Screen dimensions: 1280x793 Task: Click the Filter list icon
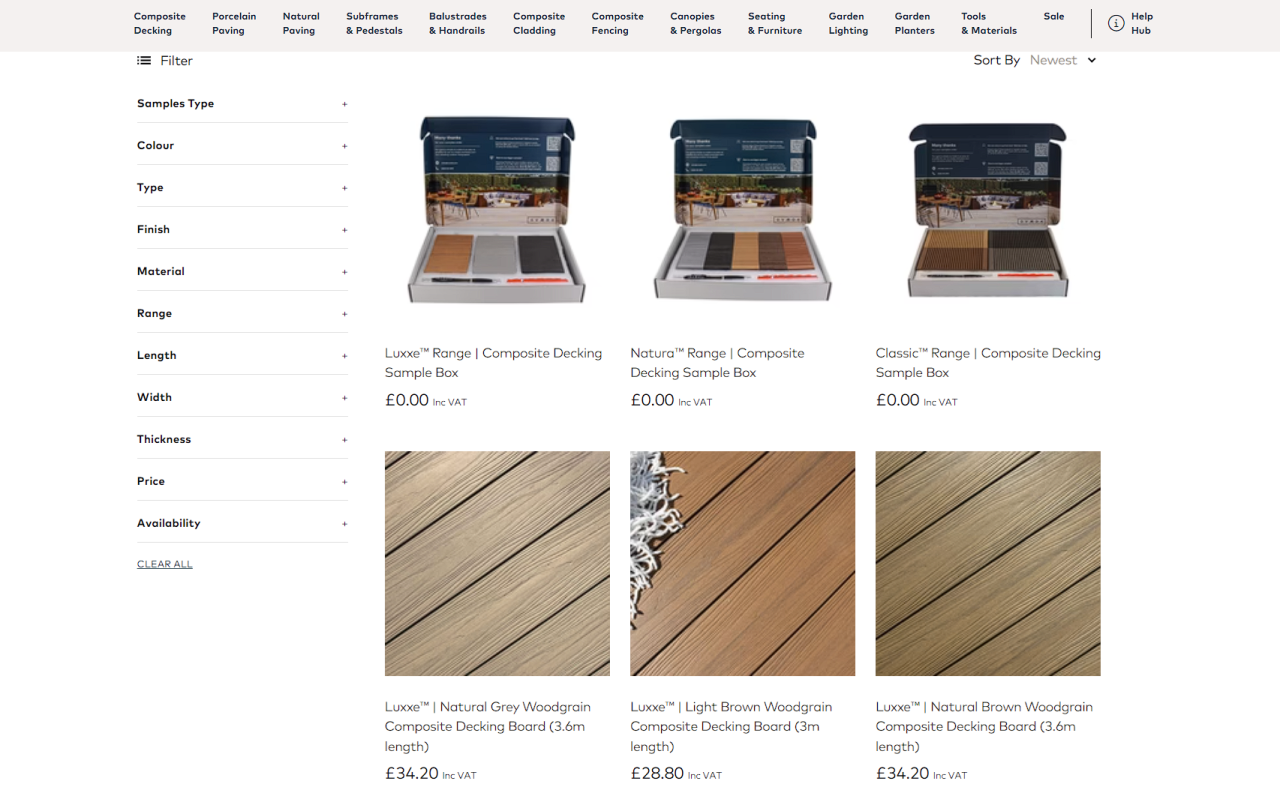click(x=144, y=61)
